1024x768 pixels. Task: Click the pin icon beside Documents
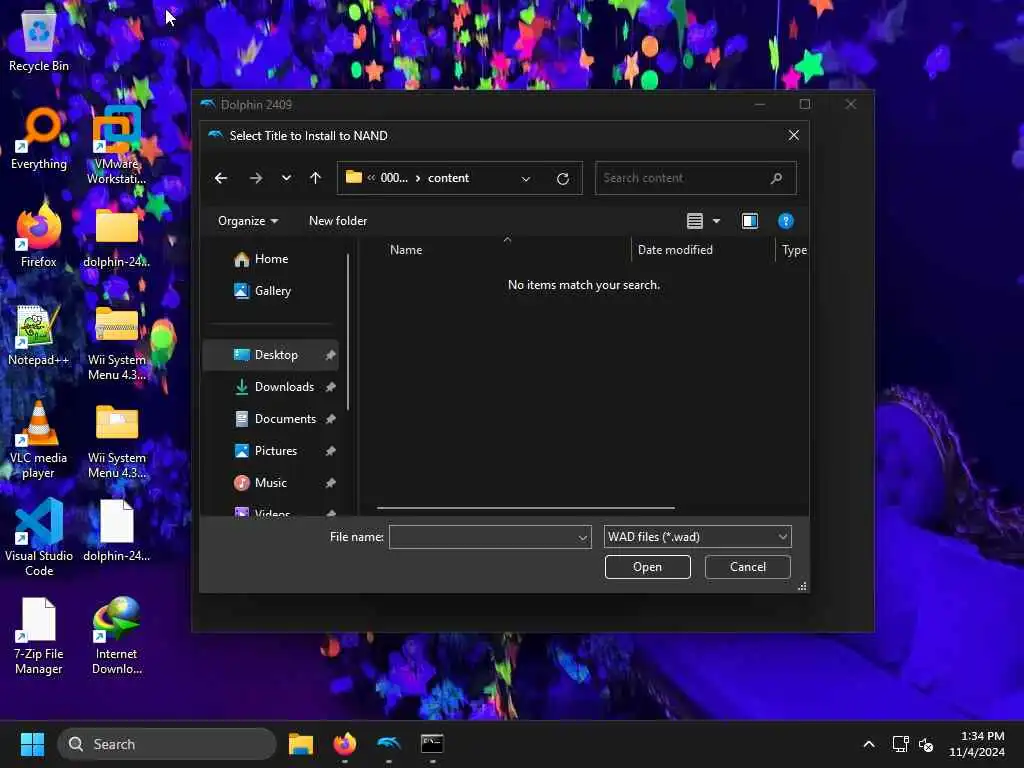[330, 419]
